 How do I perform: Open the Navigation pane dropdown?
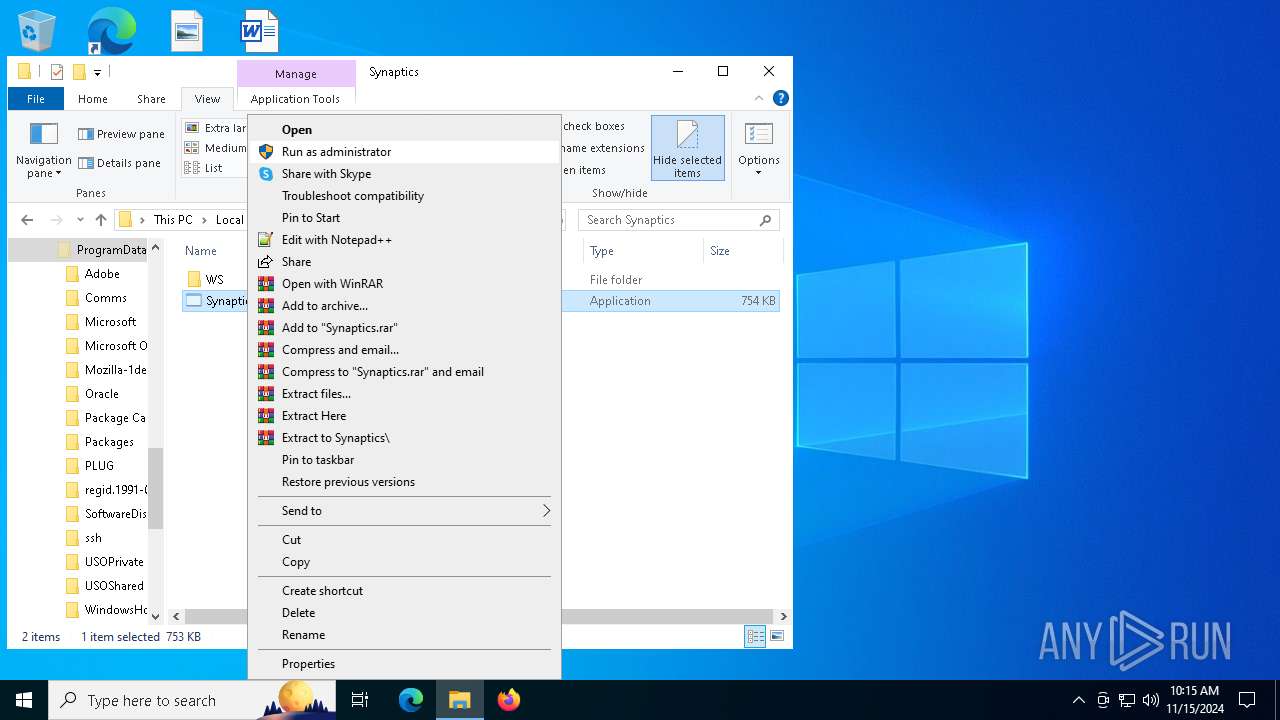click(x=43, y=166)
